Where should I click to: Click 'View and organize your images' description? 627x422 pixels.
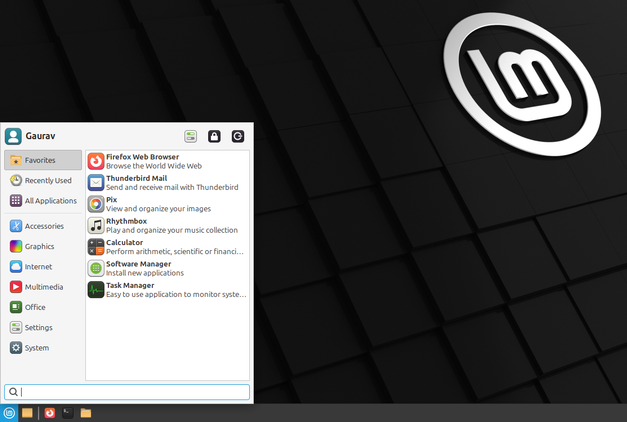(158, 209)
